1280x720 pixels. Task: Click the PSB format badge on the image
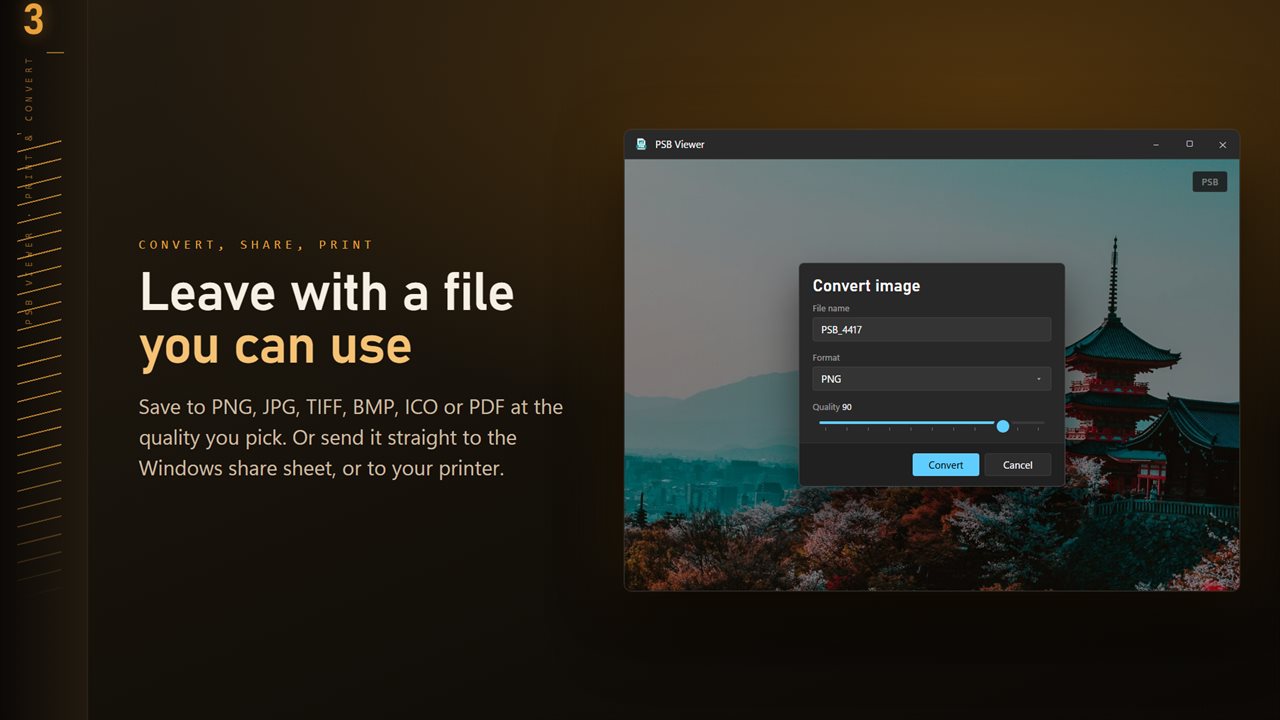tap(1210, 182)
